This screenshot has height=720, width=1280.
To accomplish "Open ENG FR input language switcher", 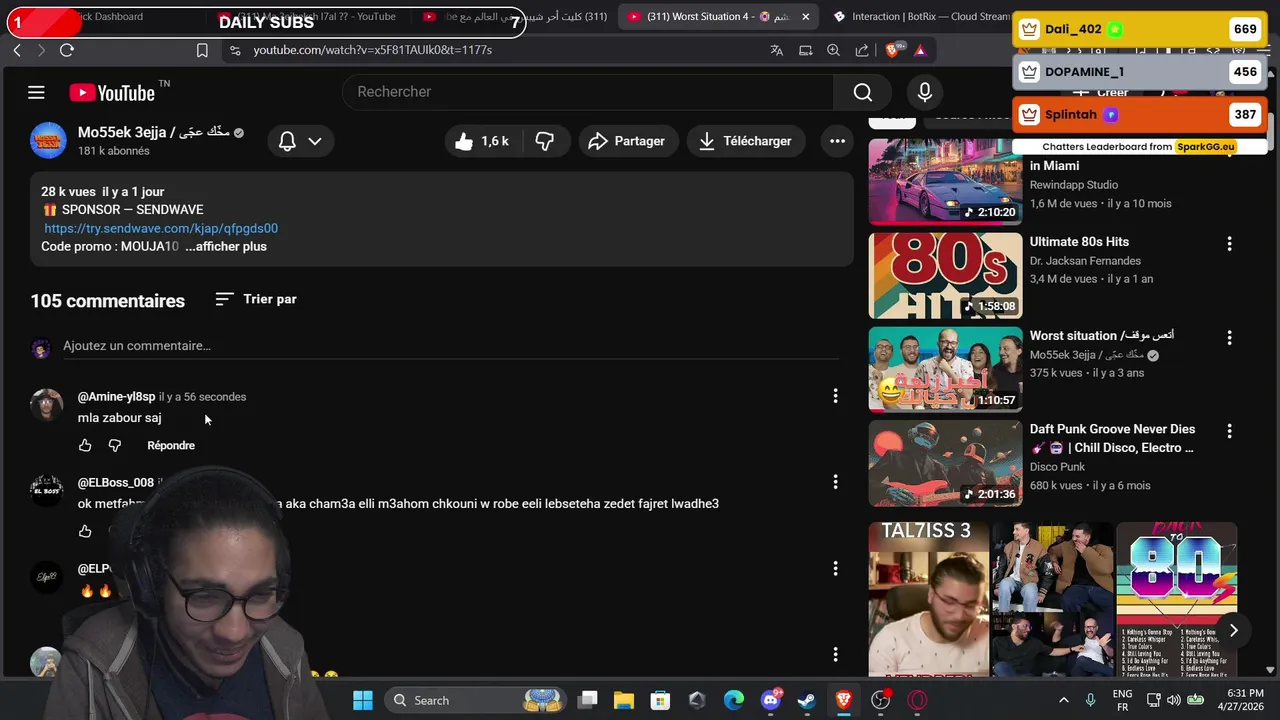I will (1122, 700).
